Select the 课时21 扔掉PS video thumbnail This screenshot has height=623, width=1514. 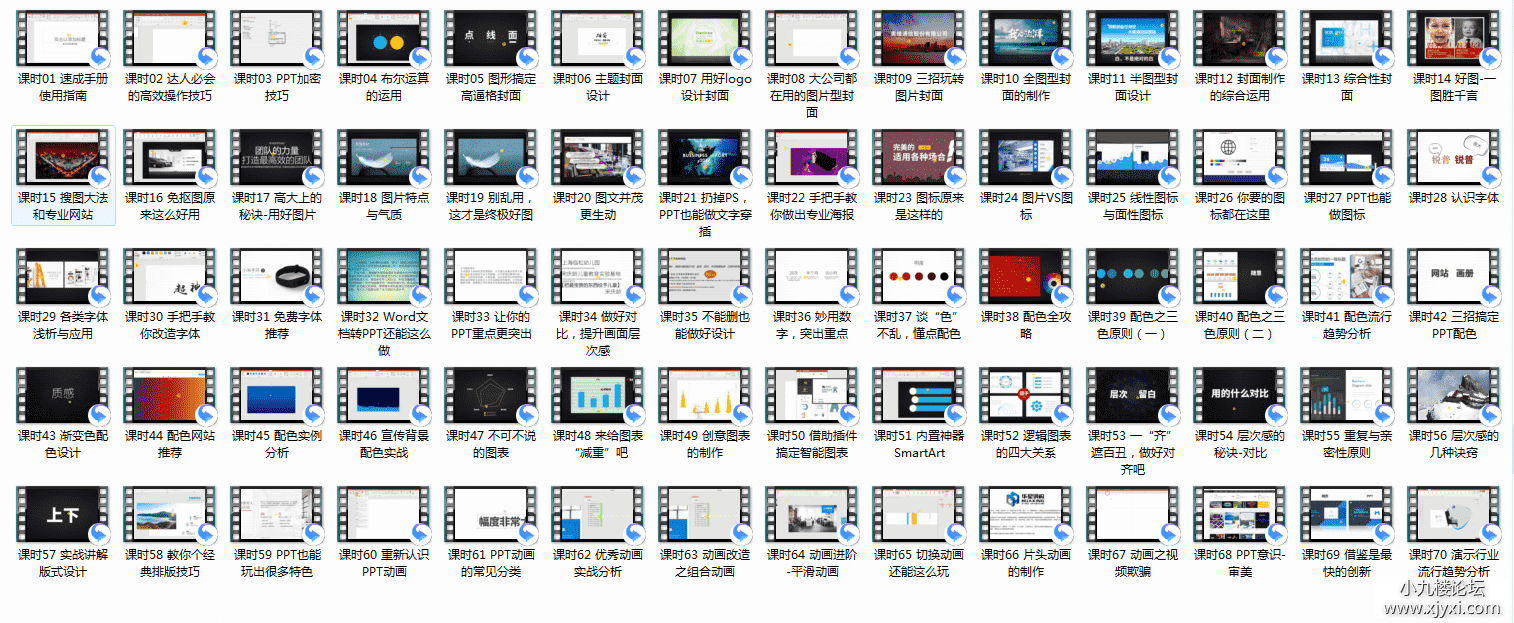click(x=705, y=158)
